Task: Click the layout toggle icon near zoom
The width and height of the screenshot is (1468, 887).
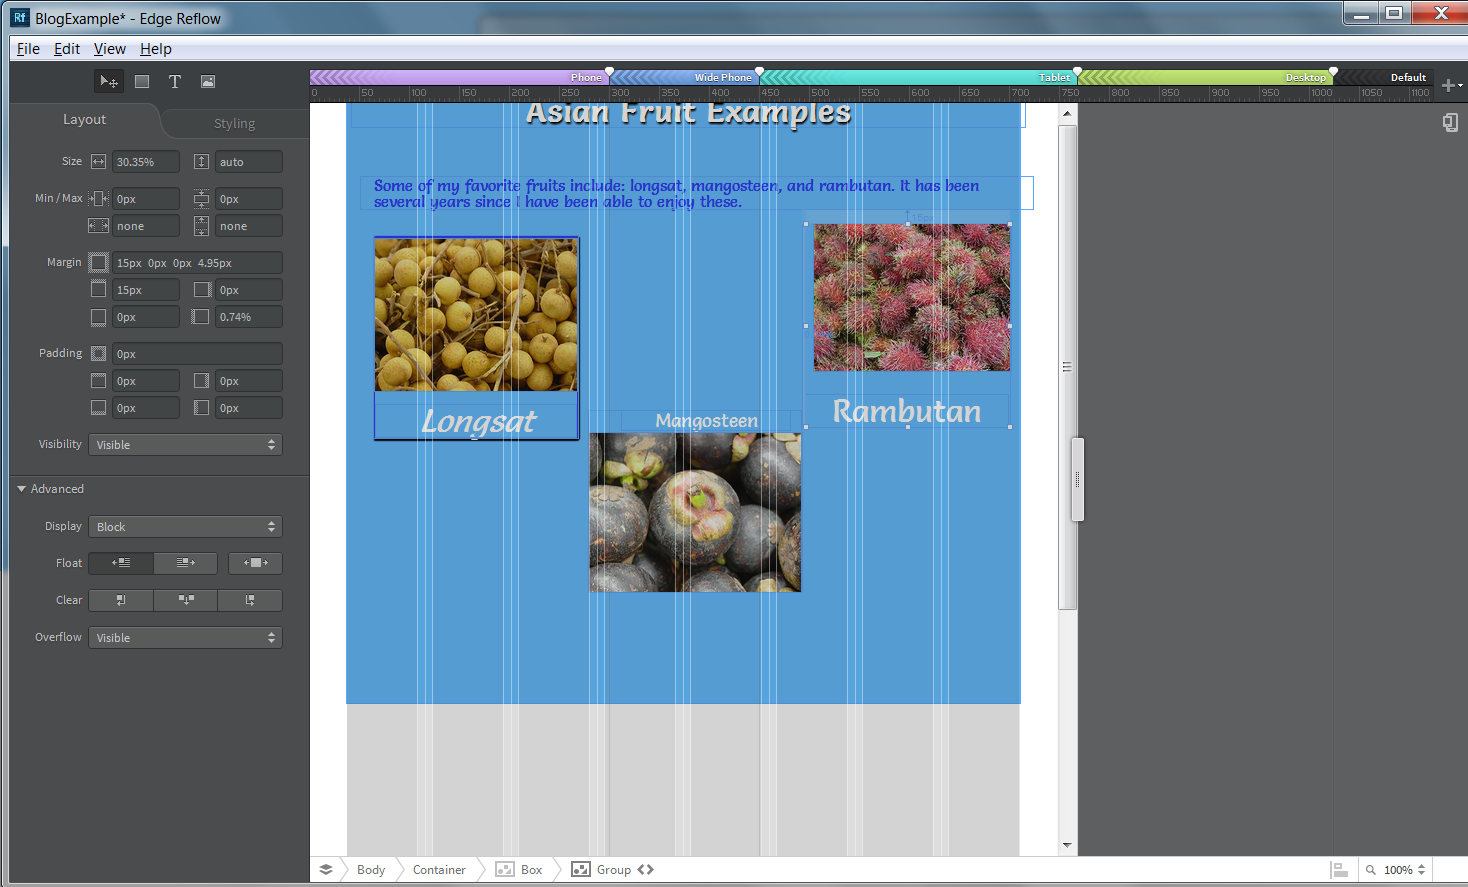Action: click(x=1340, y=869)
